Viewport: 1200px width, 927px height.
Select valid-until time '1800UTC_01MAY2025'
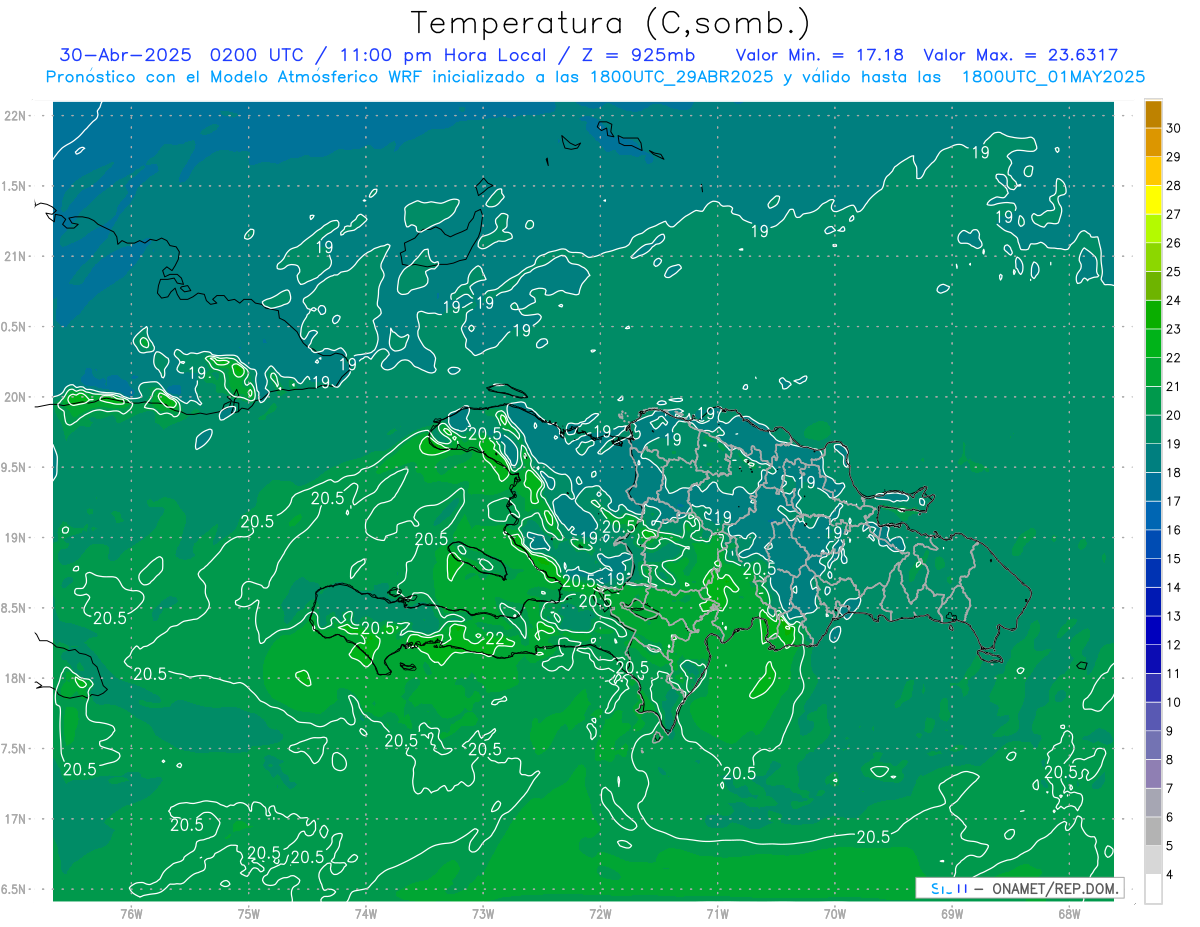(1053, 77)
